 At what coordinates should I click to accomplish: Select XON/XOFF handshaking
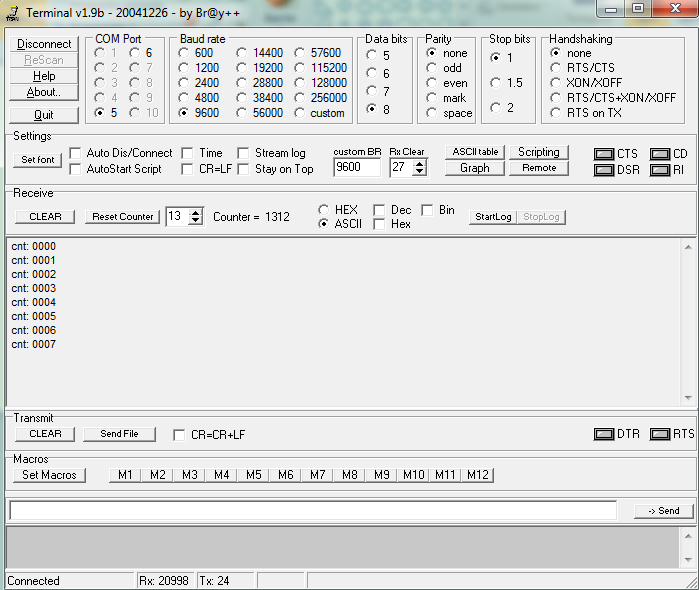(555, 83)
